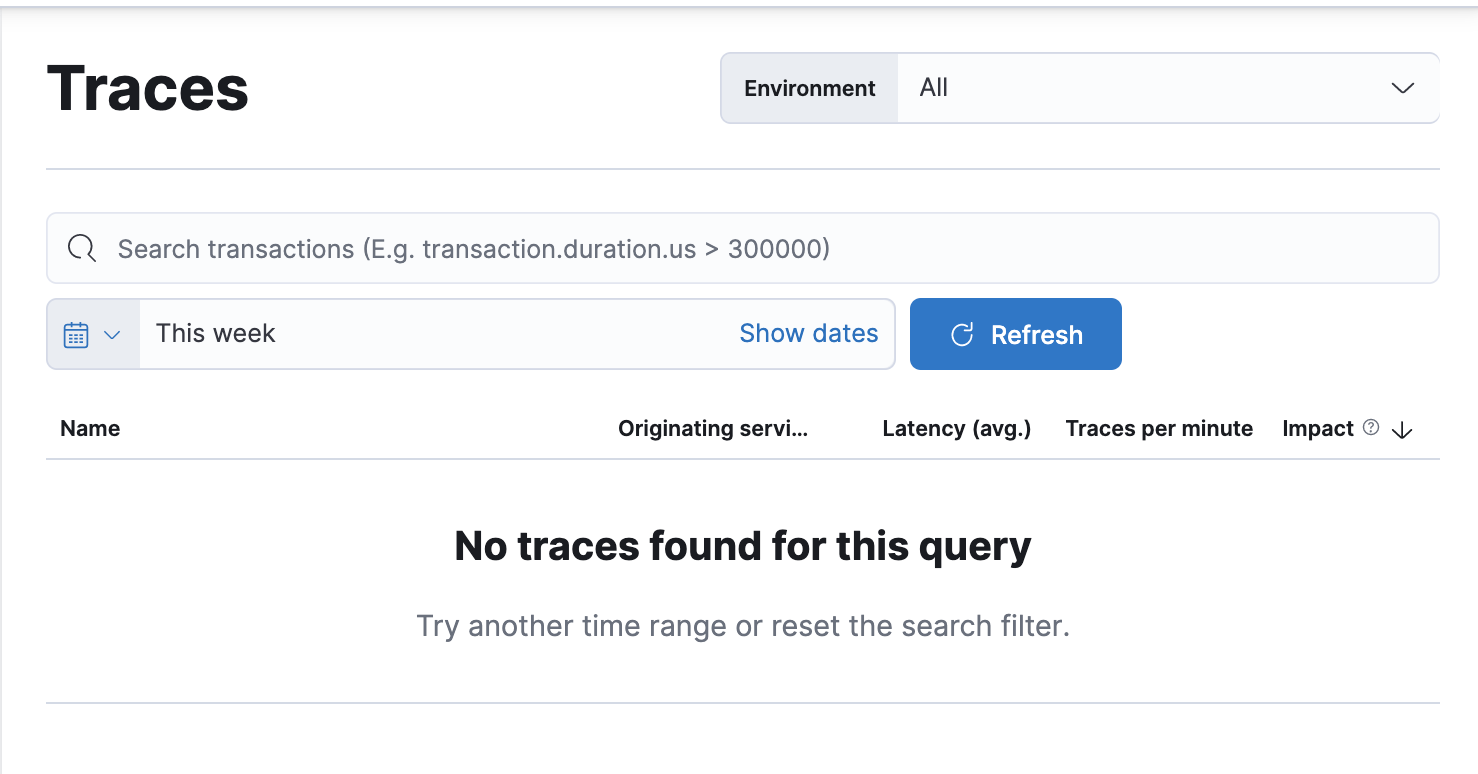The image size is (1478, 774).
Task: Open the calendar date picker icon
Action: [77, 333]
